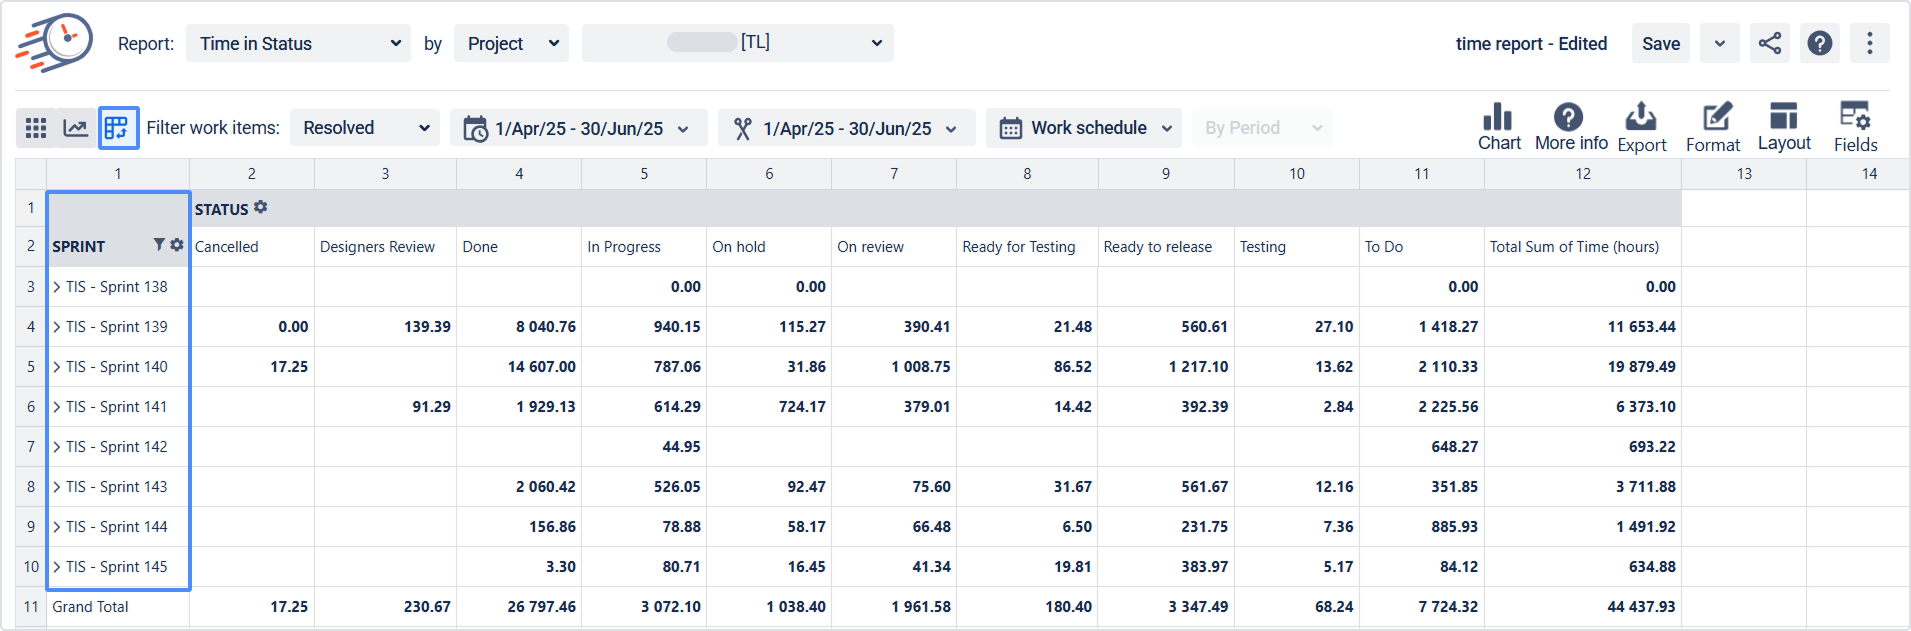Open the Fields settings
This screenshot has width=1911, height=631.
click(x=1856, y=127)
